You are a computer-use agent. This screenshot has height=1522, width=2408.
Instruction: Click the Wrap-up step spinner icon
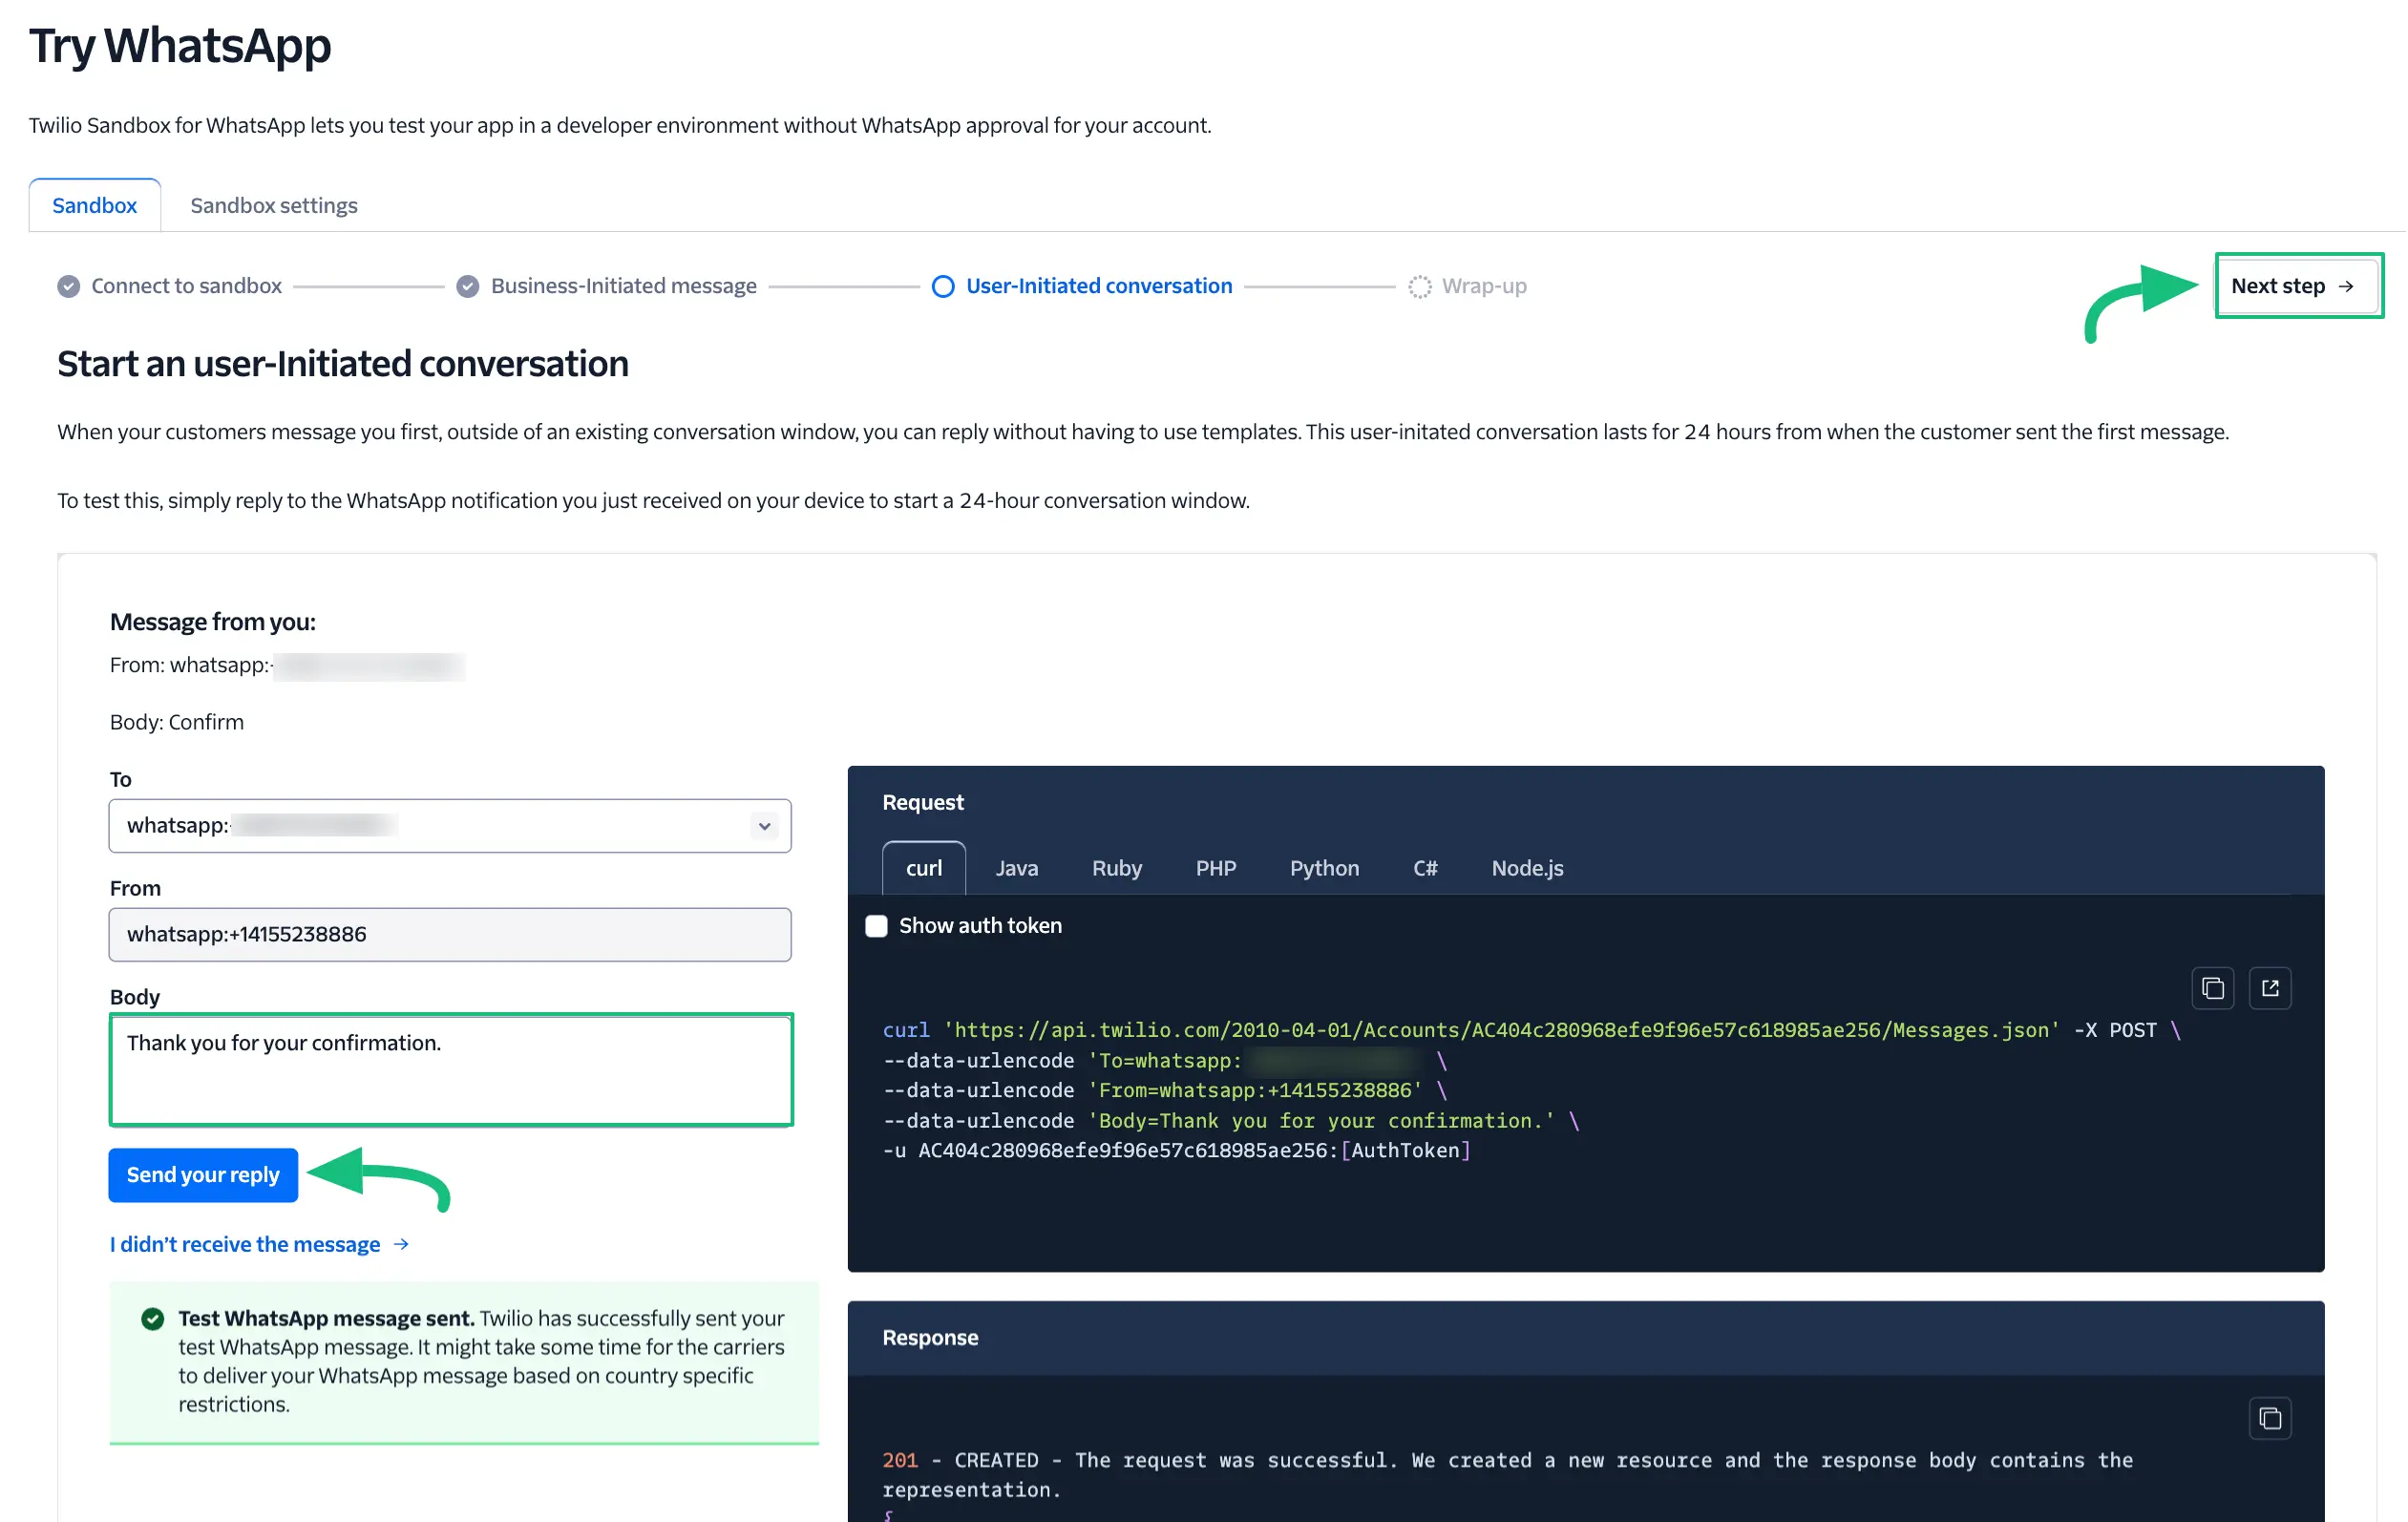tap(1420, 285)
